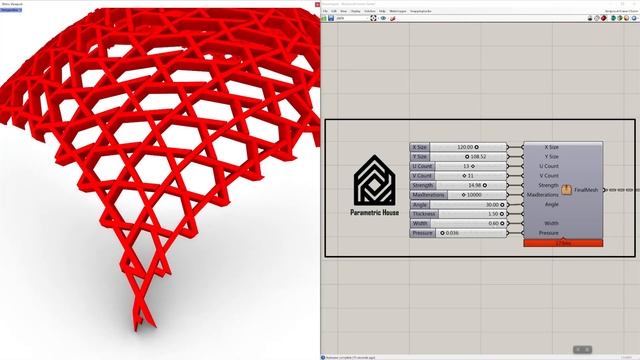
Task: Click the status bar icon at bottom left
Action: tap(323, 358)
